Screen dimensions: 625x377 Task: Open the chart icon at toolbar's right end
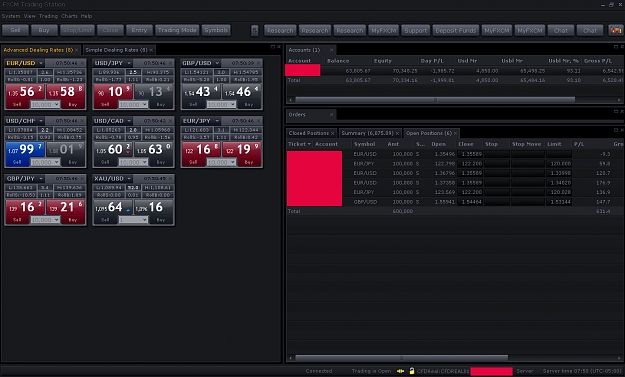click(x=615, y=30)
